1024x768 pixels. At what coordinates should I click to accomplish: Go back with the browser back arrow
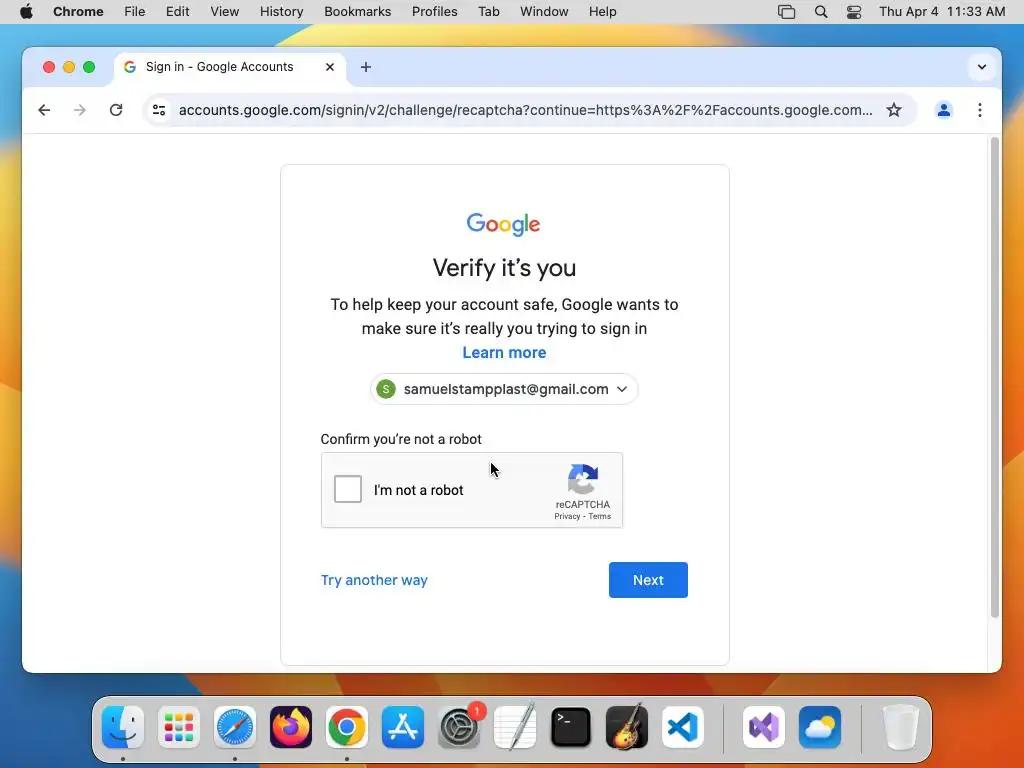pos(44,110)
